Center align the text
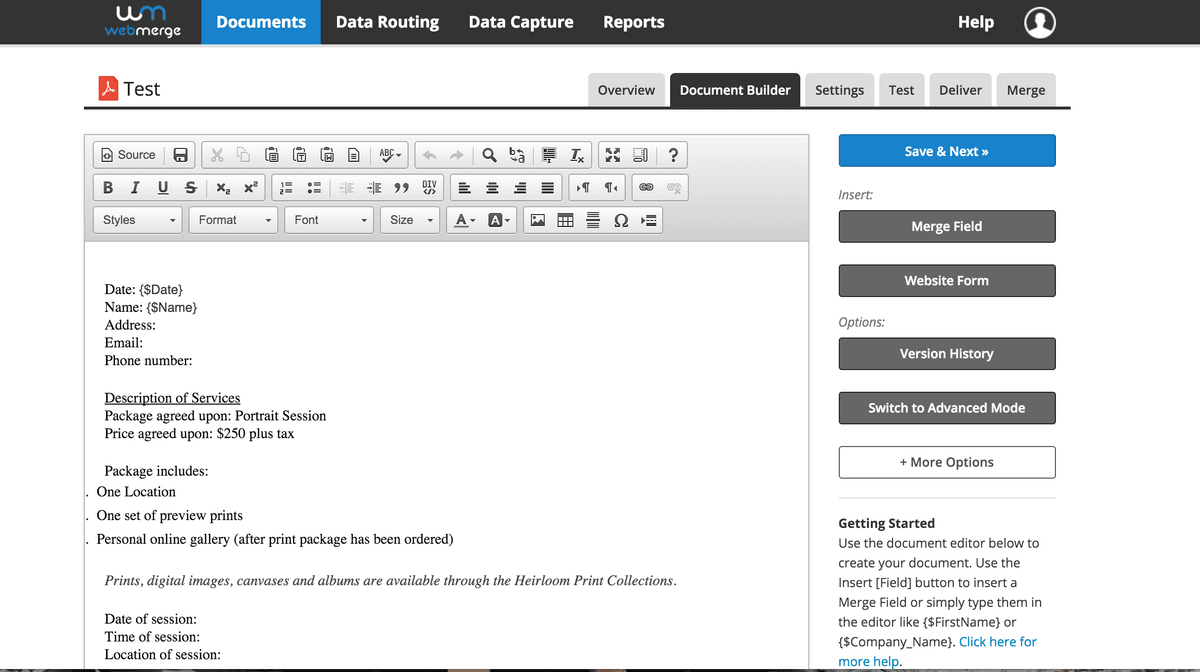 pyautogui.click(x=492, y=187)
